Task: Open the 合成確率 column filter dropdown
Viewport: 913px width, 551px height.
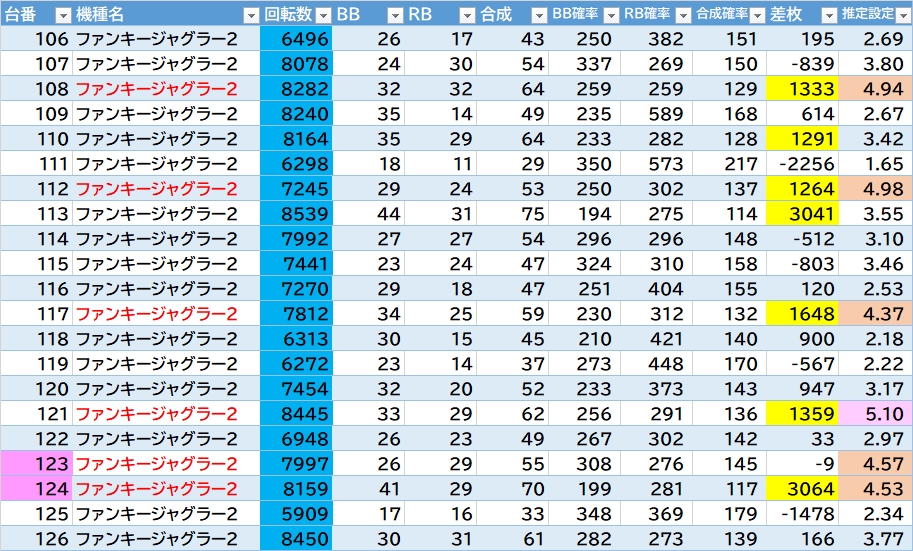Action: 757,15
